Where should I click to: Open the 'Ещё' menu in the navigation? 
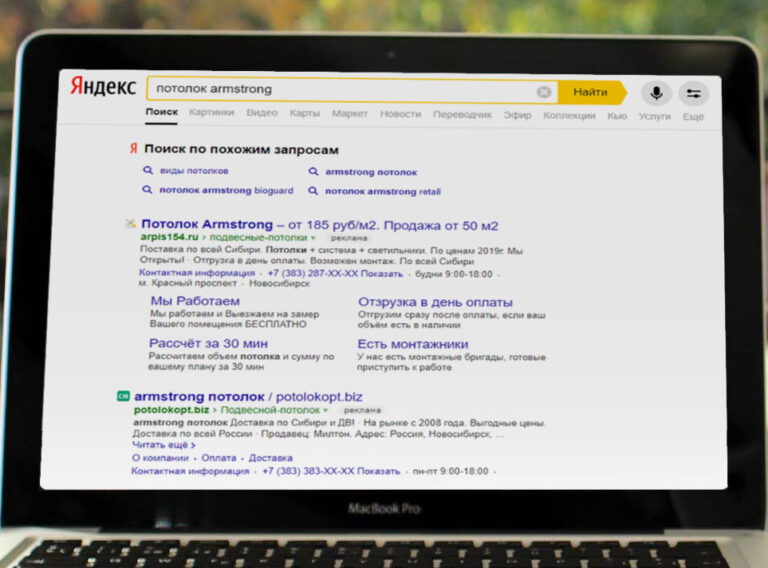693,117
